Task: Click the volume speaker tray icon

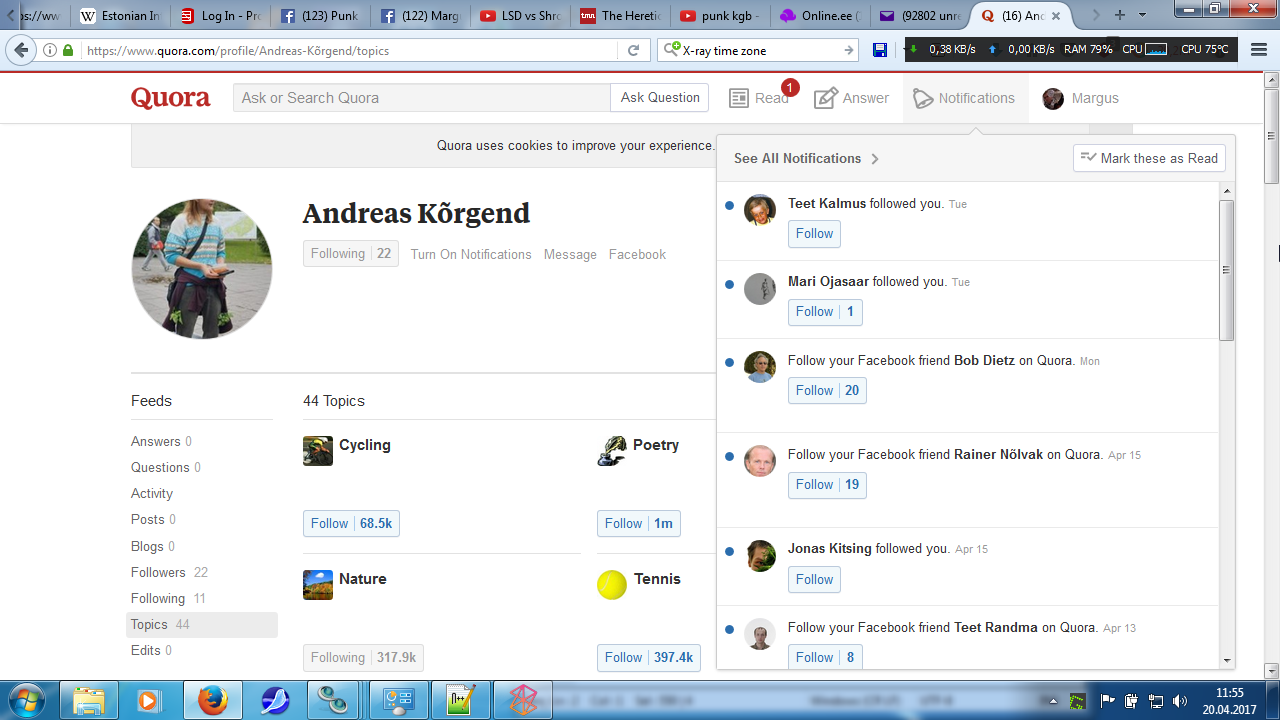Action: tap(1180, 701)
